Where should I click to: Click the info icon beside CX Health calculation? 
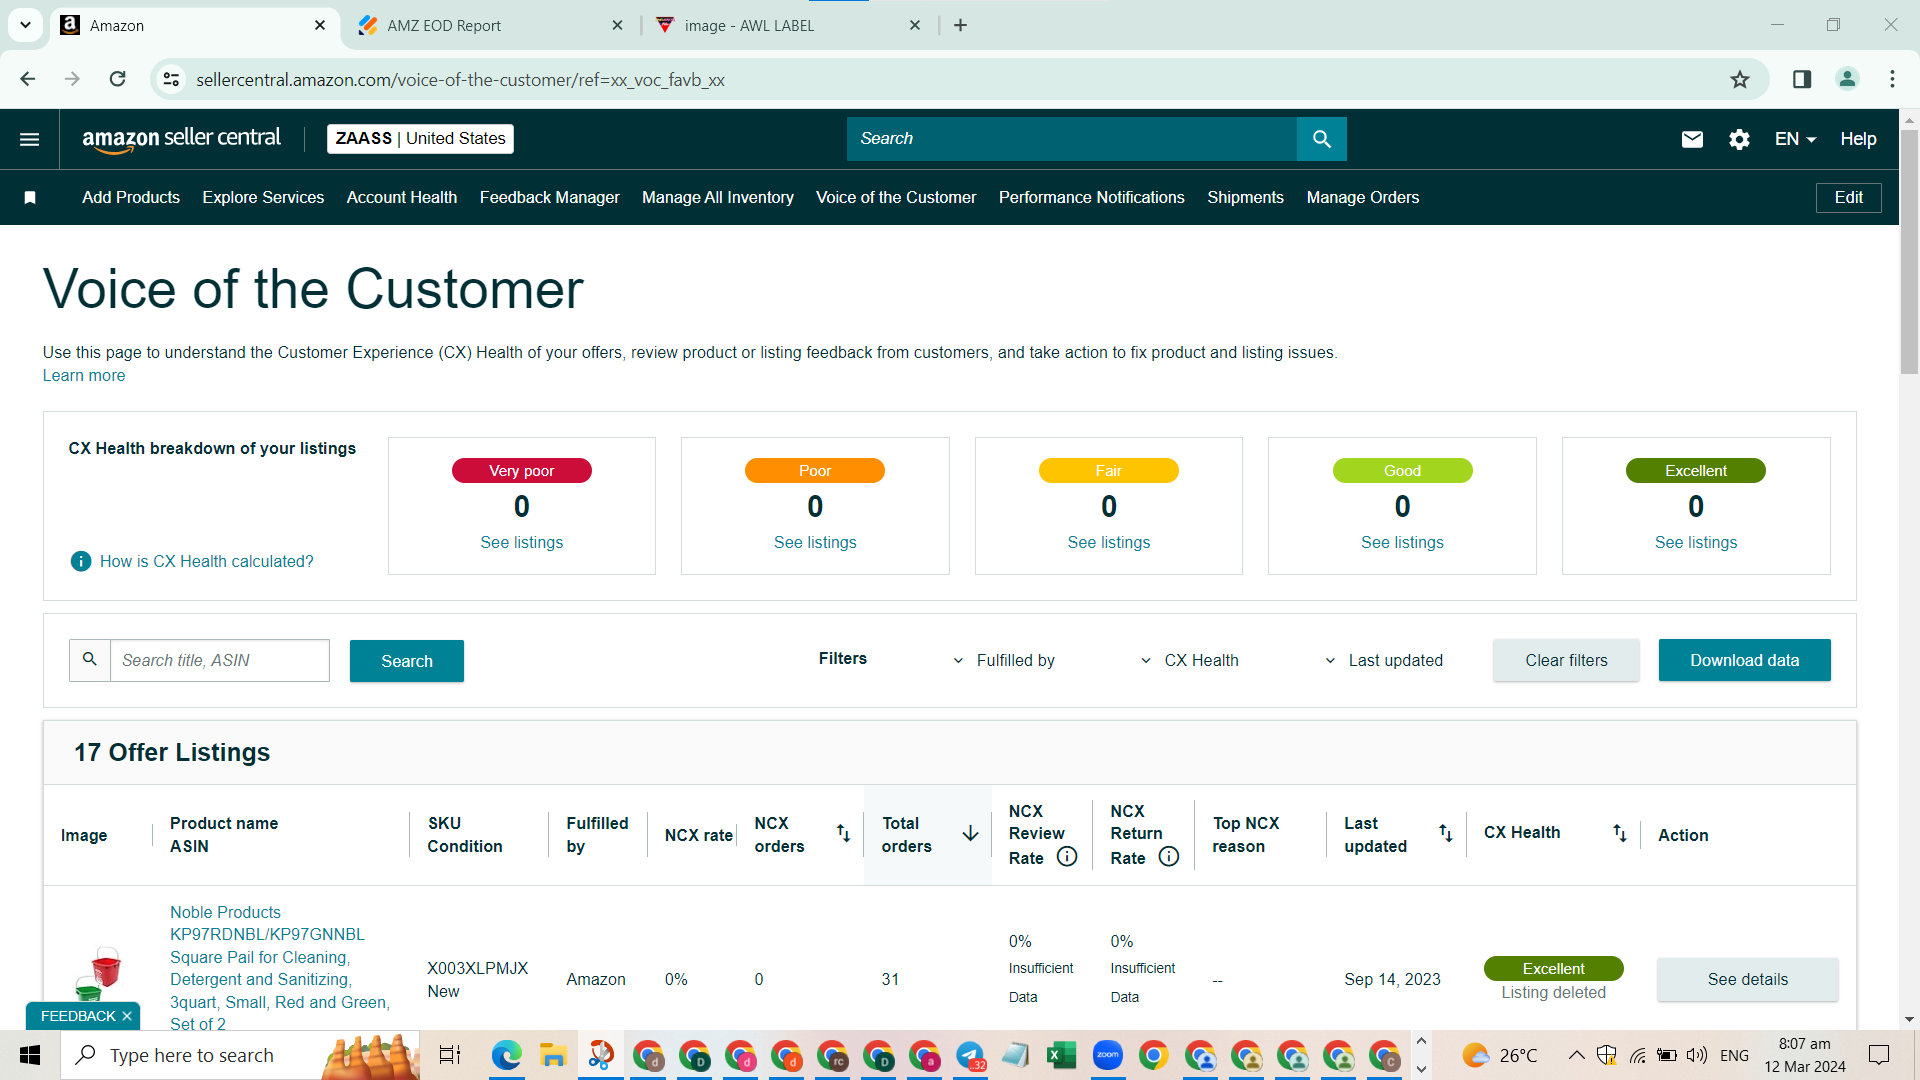pos(81,562)
